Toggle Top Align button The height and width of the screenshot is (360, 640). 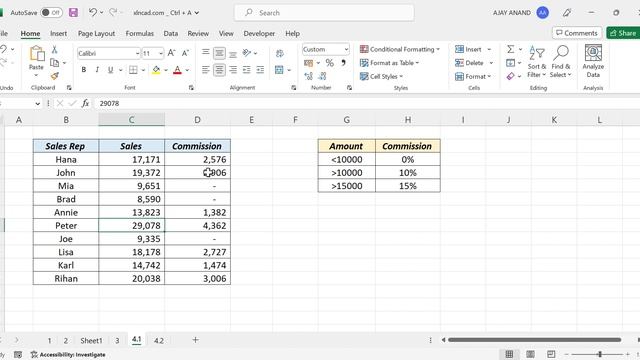click(206, 53)
